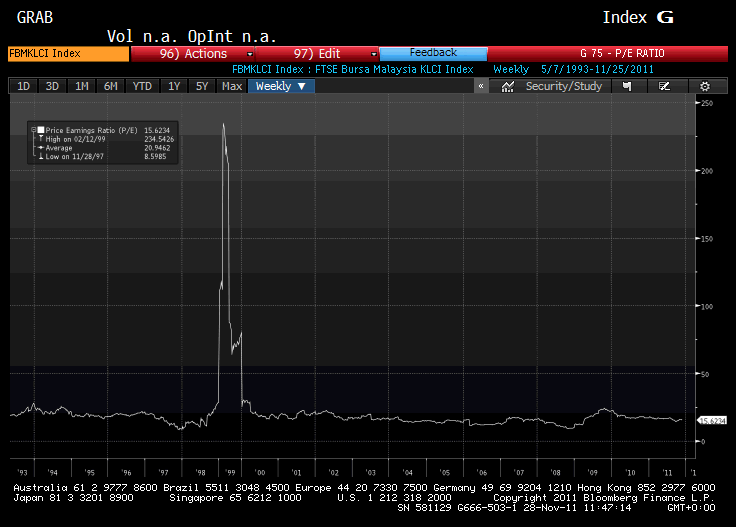Select the 3D range tab

click(52, 86)
